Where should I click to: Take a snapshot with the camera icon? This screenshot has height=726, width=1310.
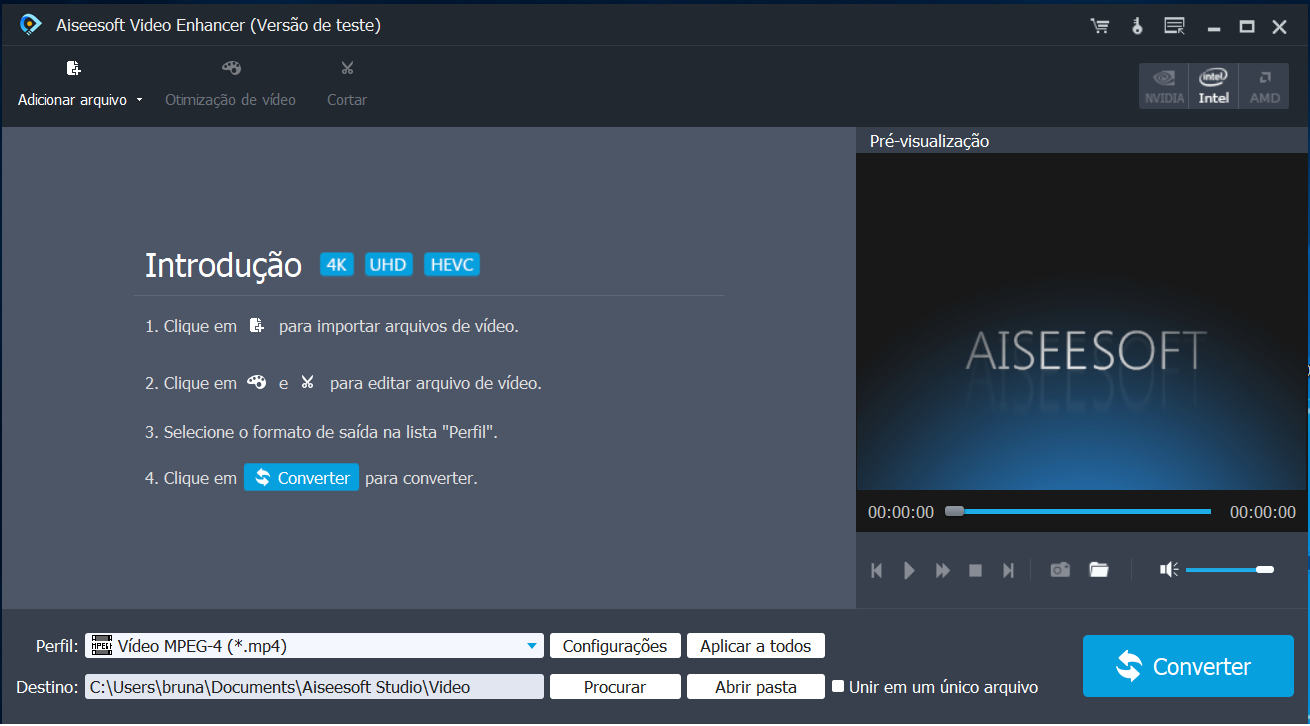(x=1060, y=570)
